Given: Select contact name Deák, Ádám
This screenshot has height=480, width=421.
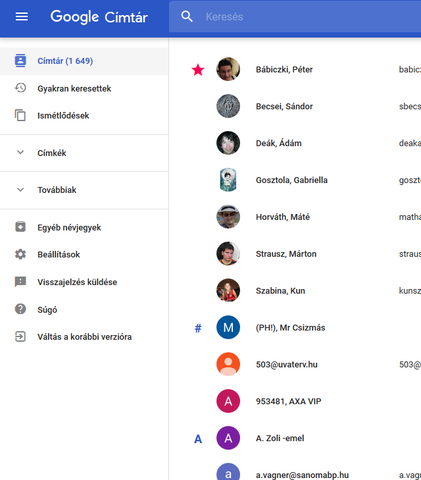Looking at the screenshot, I should click(x=279, y=143).
